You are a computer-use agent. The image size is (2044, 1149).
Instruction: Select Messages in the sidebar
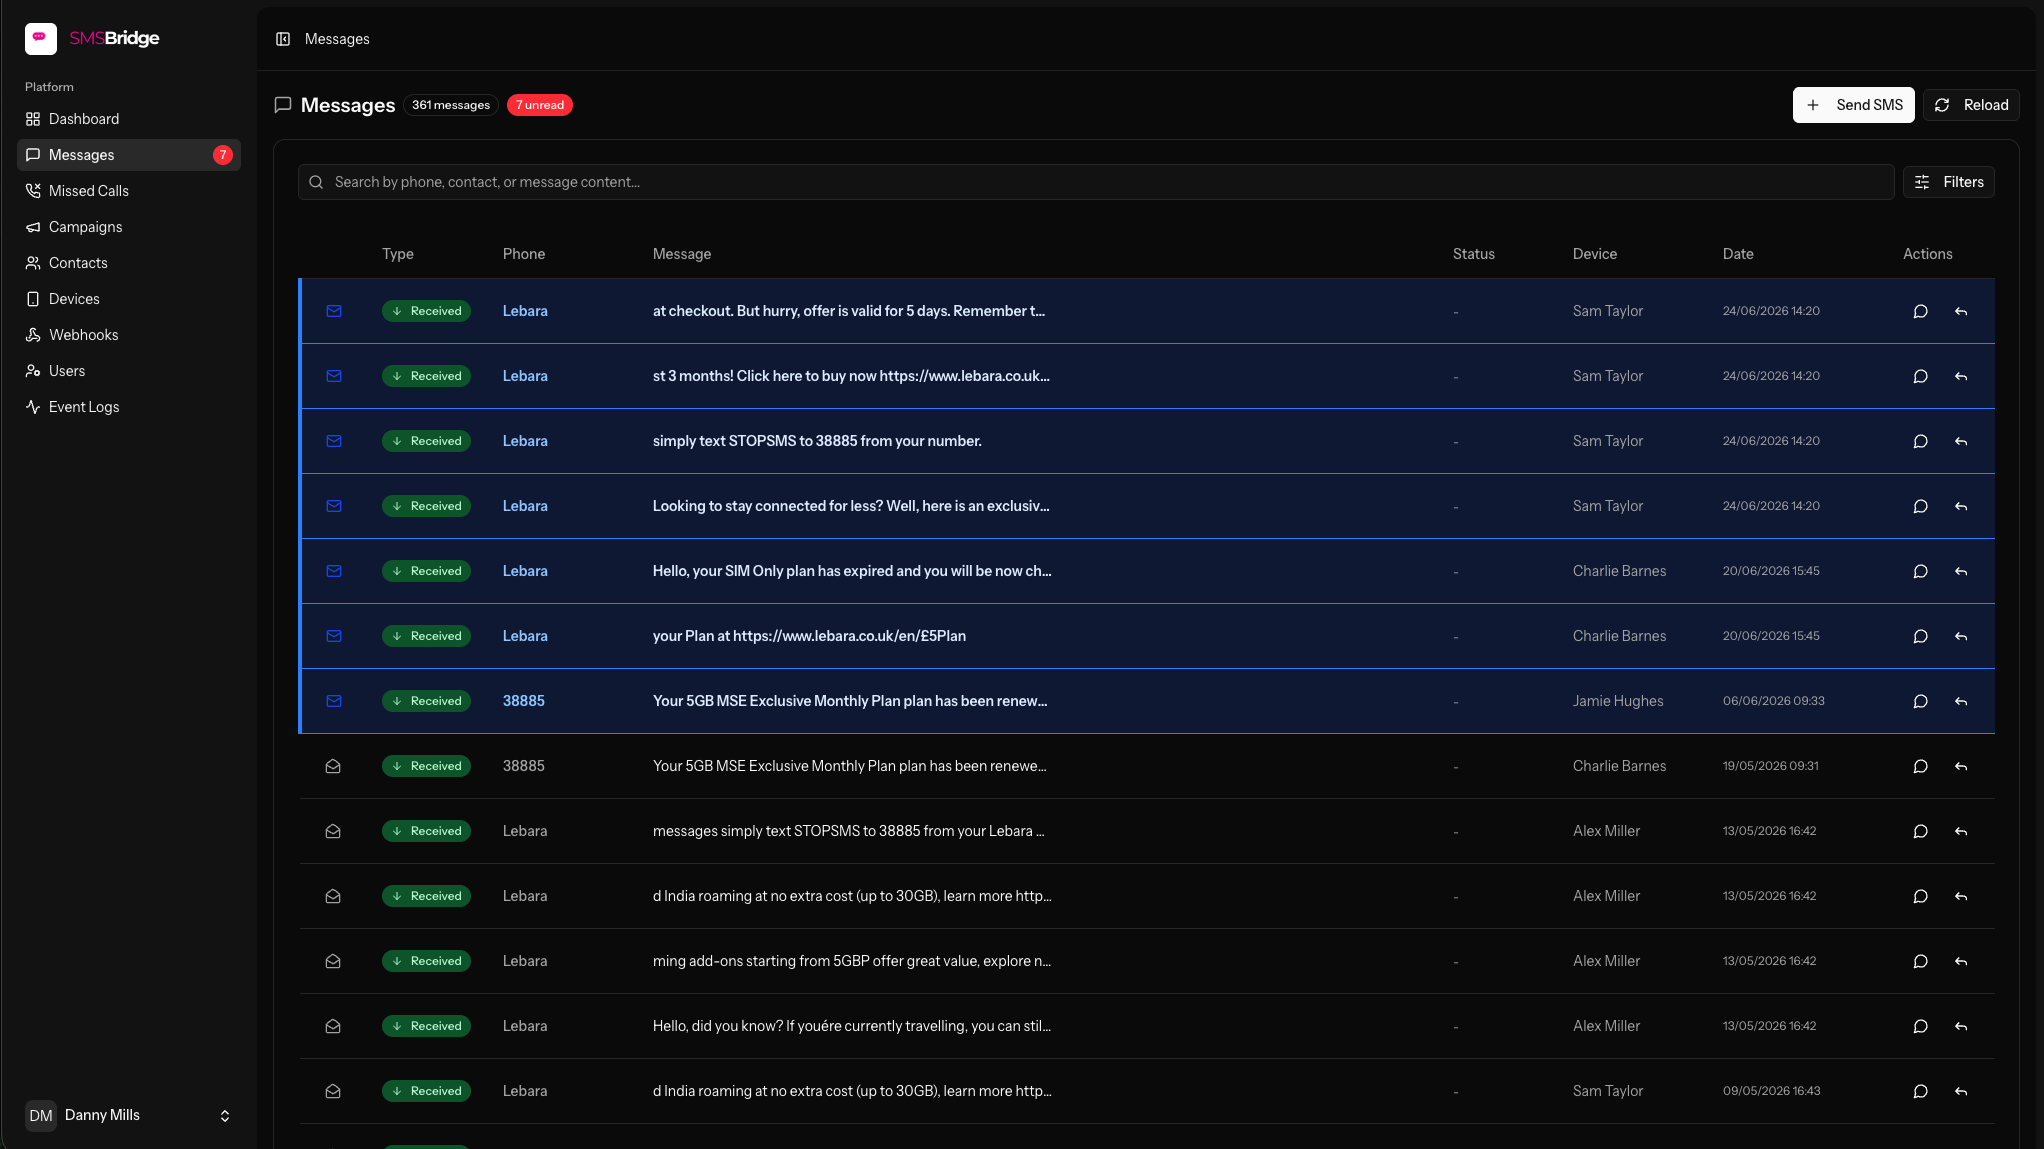[129, 155]
